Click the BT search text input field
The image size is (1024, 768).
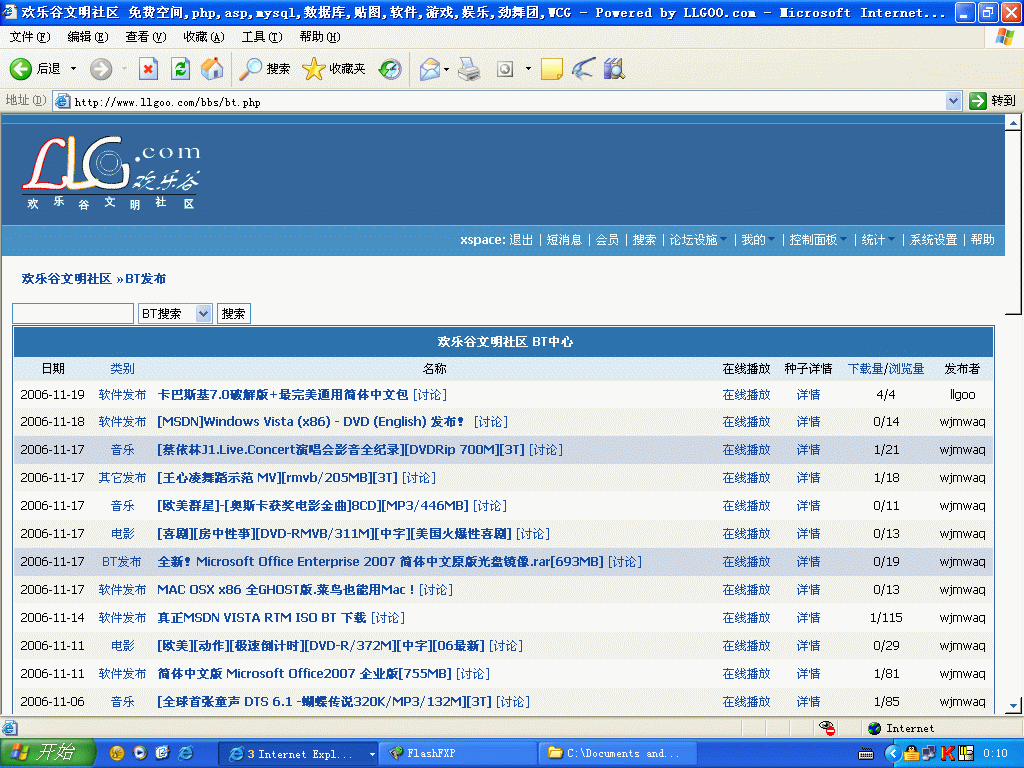[x=73, y=313]
